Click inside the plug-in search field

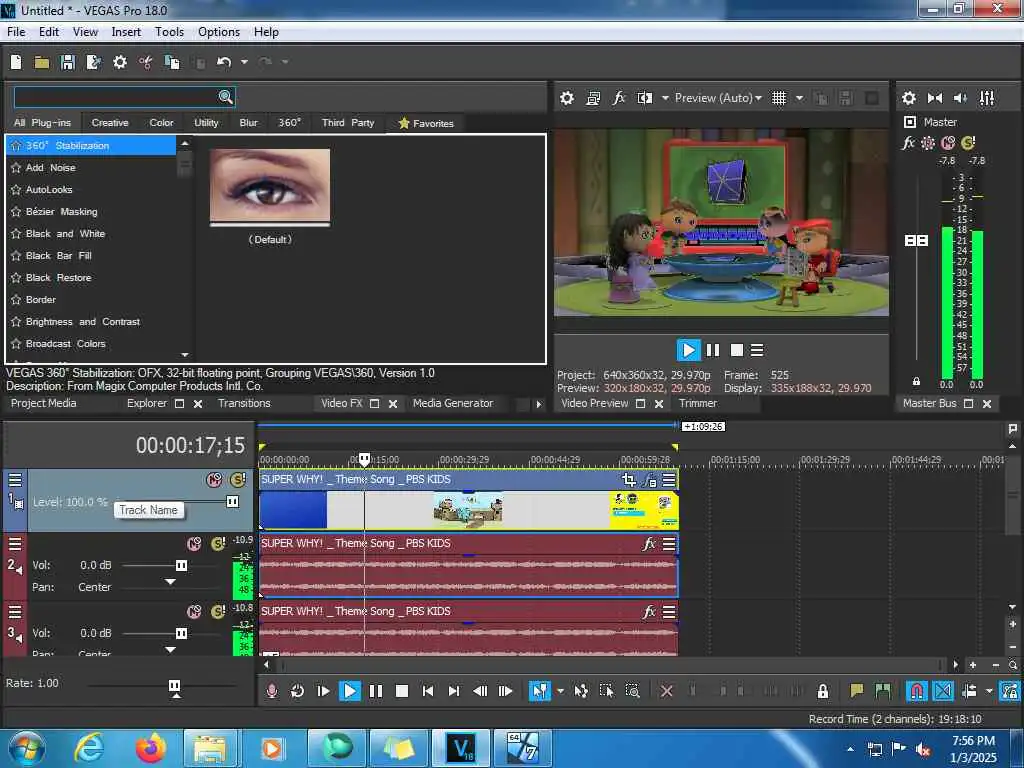tap(116, 97)
